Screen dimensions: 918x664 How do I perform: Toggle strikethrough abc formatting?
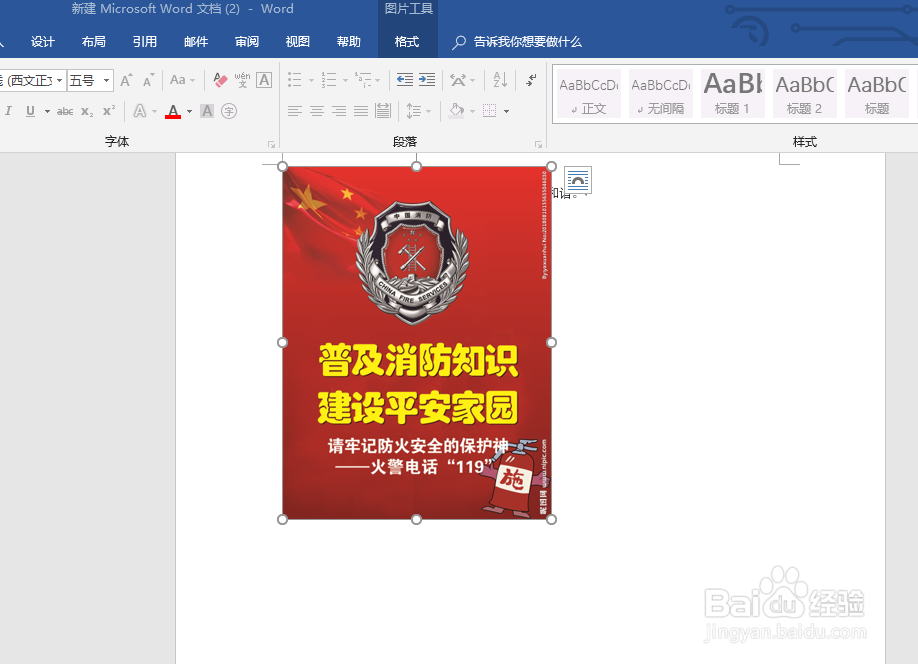point(65,111)
